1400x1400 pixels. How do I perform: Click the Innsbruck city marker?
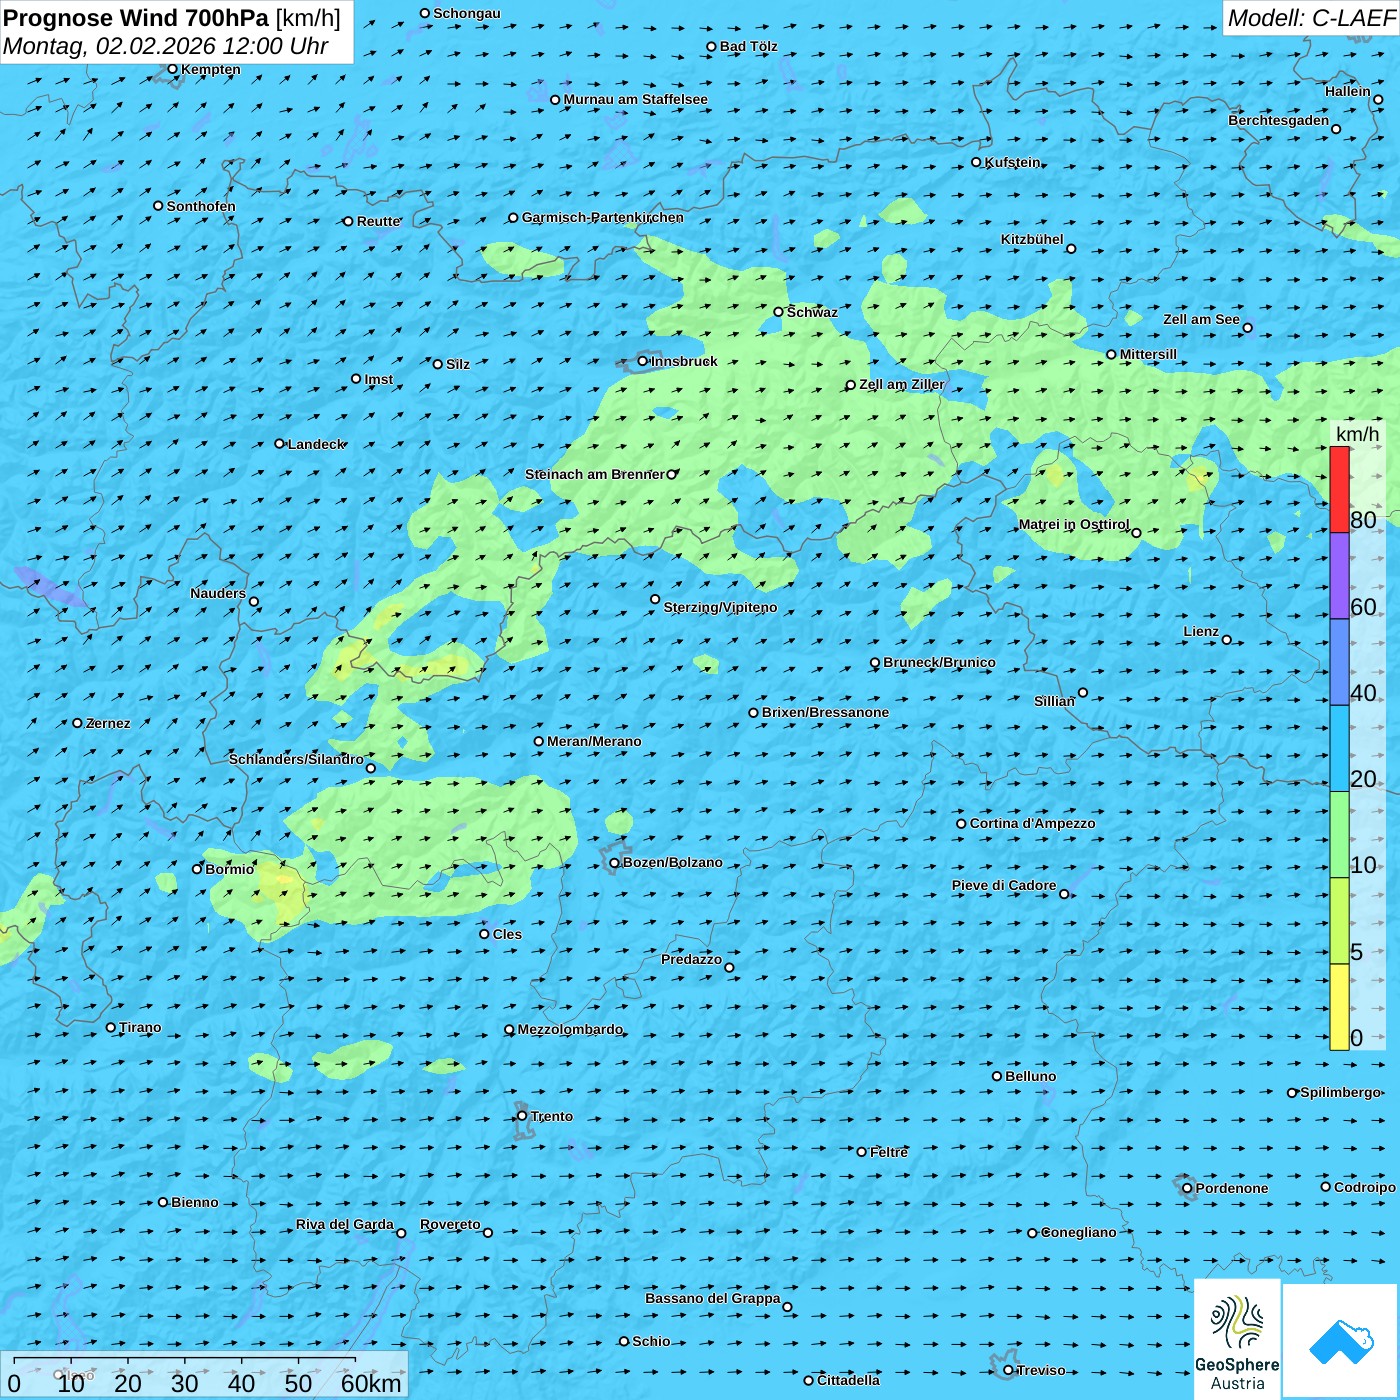pyautogui.click(x=643, y=361)
